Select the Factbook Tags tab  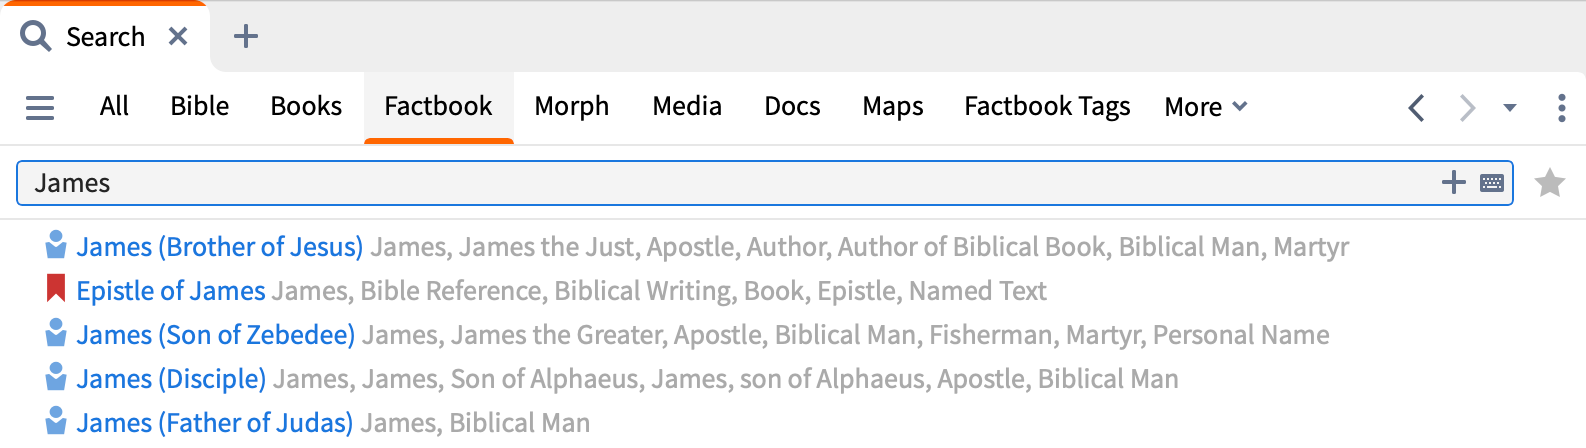tap(1047, 106)
